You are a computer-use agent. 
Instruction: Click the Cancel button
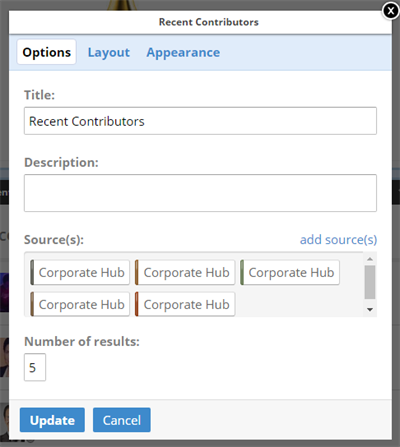coord(122,420)
